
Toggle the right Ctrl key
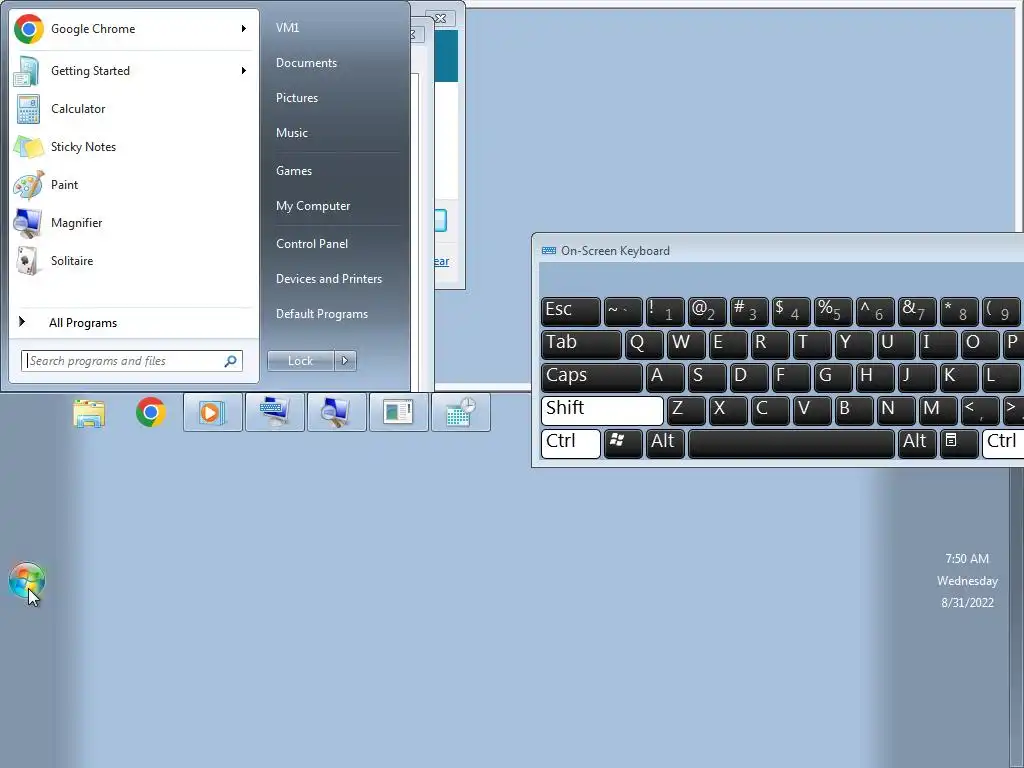coord(1003,443)
